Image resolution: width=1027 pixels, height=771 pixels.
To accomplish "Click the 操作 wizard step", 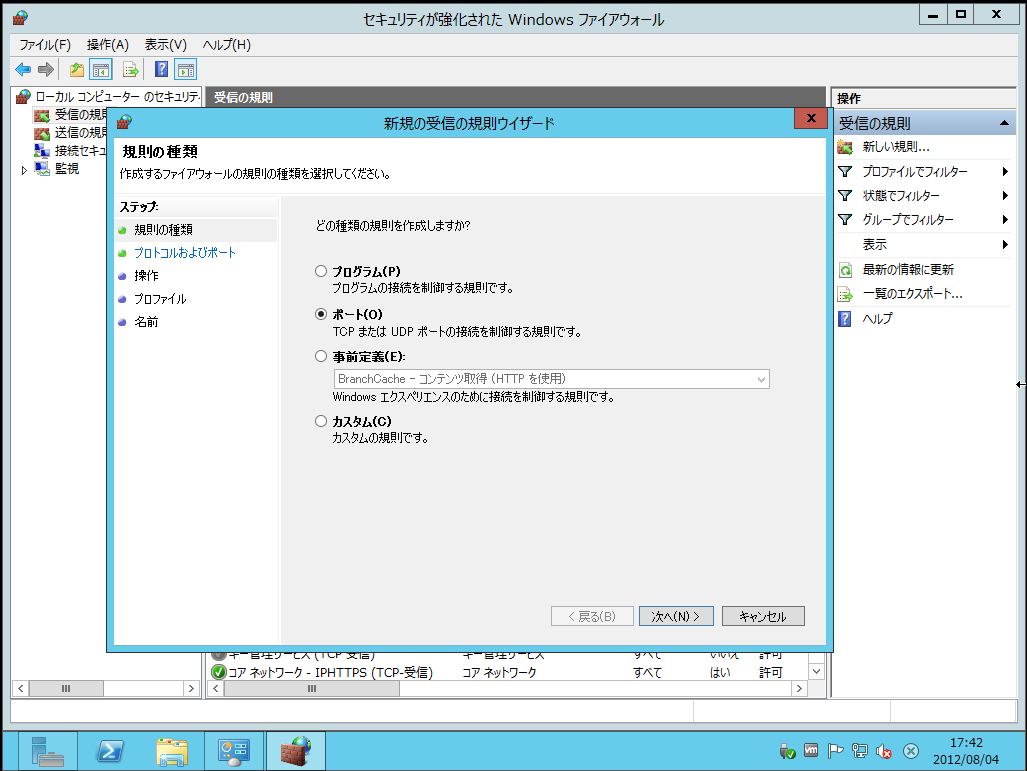I will click(146, 276).
